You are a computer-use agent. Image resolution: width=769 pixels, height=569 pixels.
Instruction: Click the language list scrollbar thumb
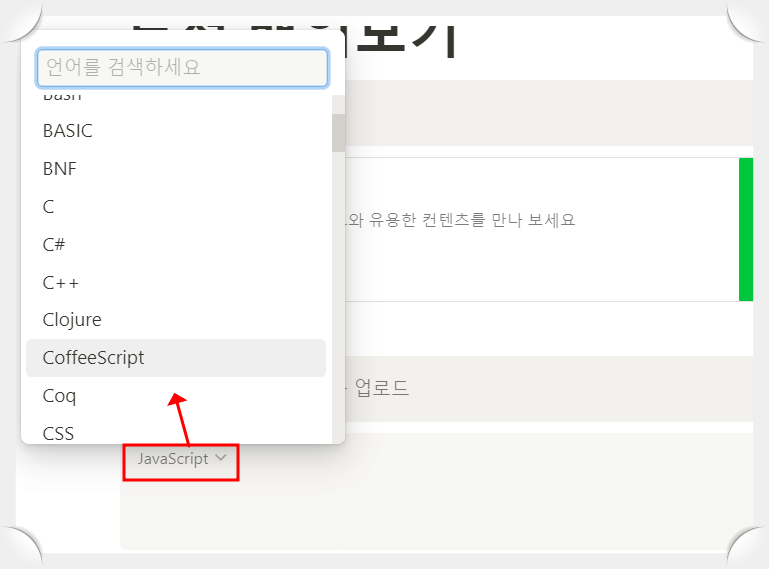338,133
